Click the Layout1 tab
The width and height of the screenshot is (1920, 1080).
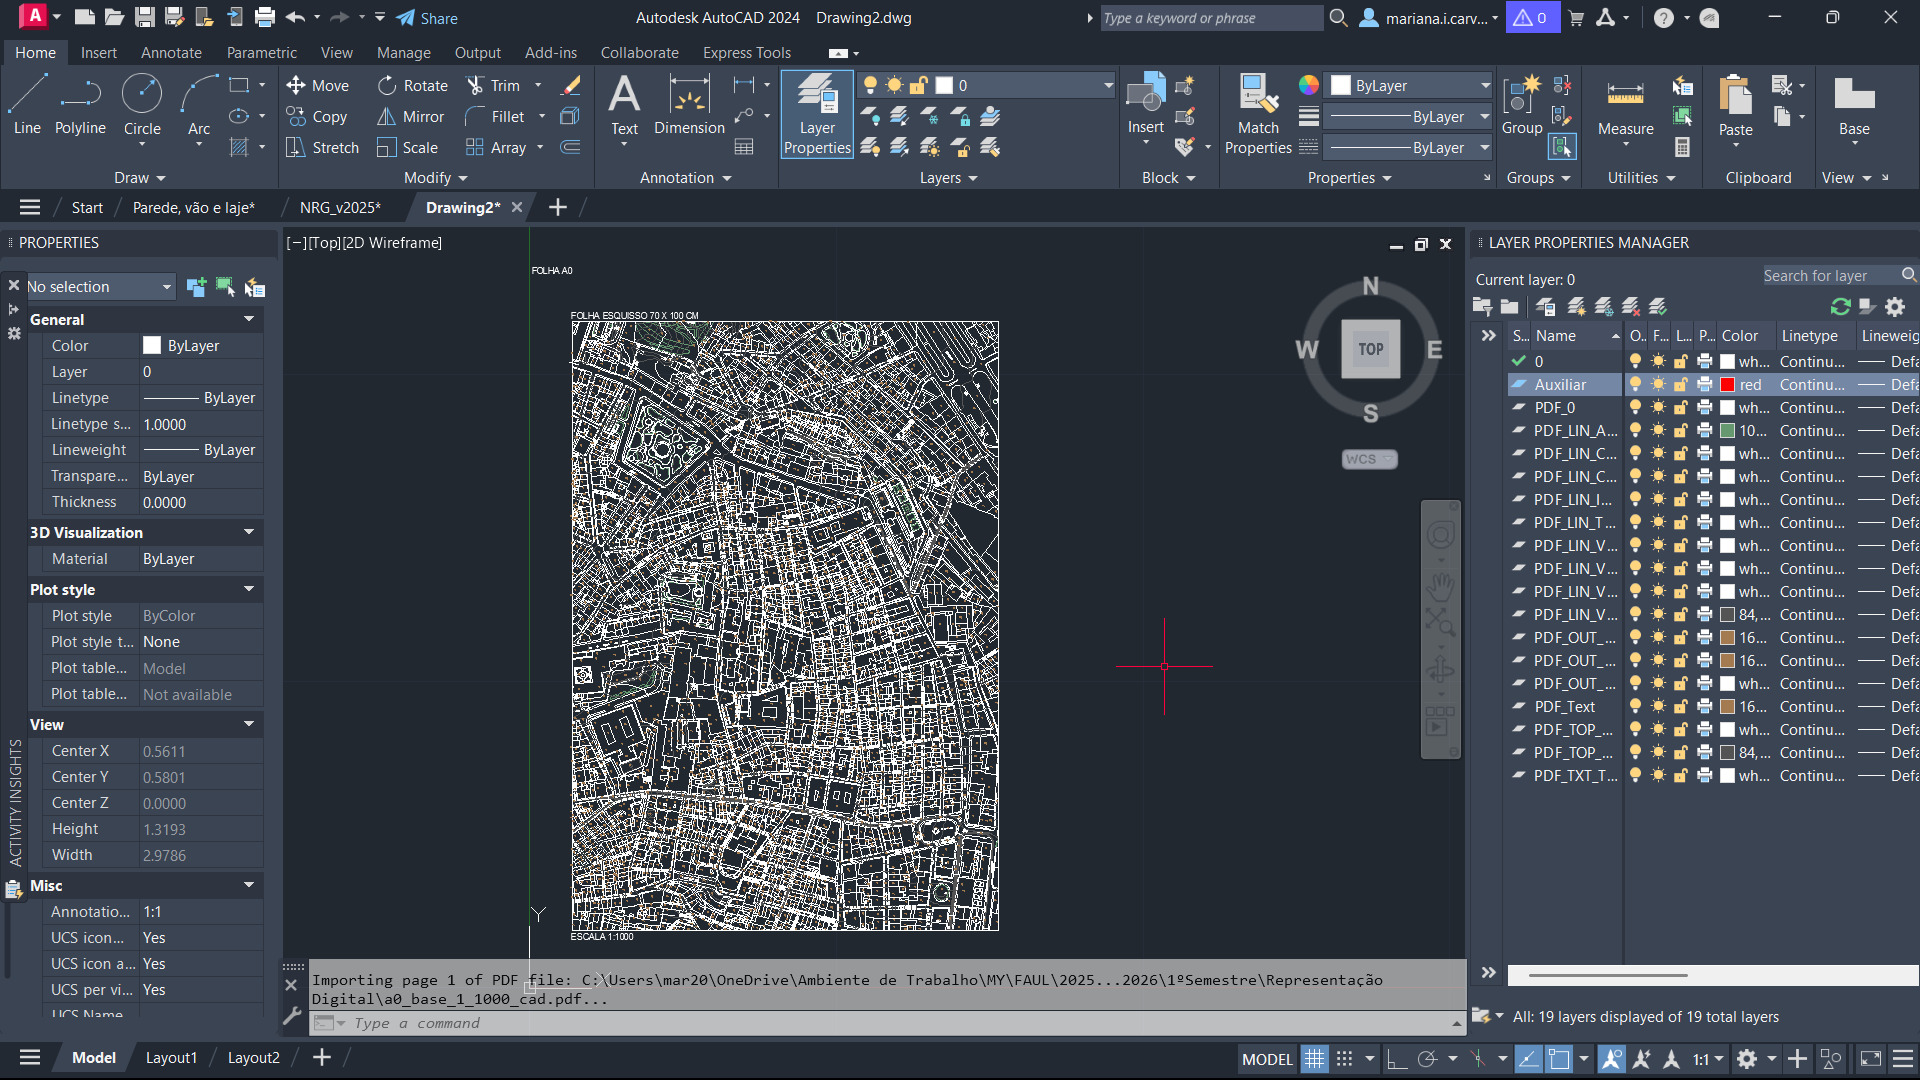[x=171, y=1058]
